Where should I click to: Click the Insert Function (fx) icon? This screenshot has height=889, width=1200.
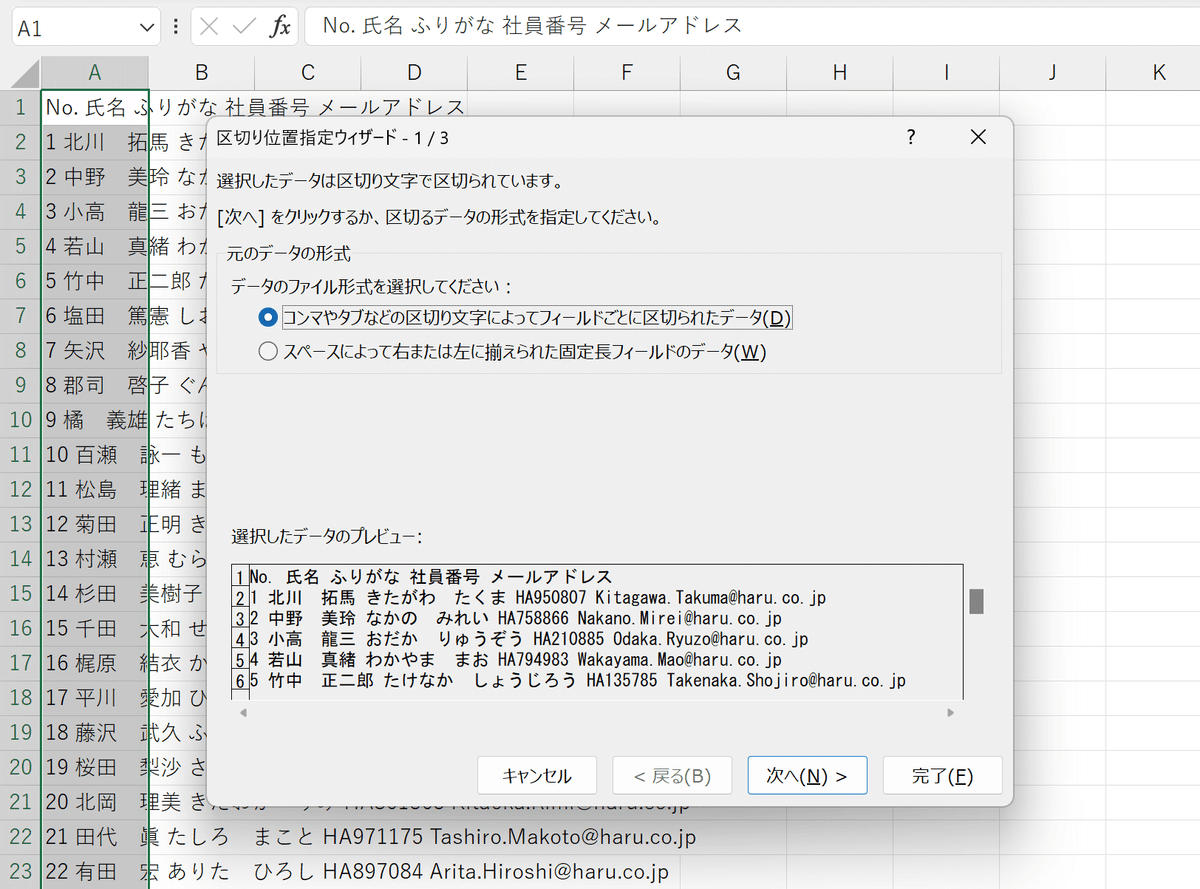click(280, 26)
